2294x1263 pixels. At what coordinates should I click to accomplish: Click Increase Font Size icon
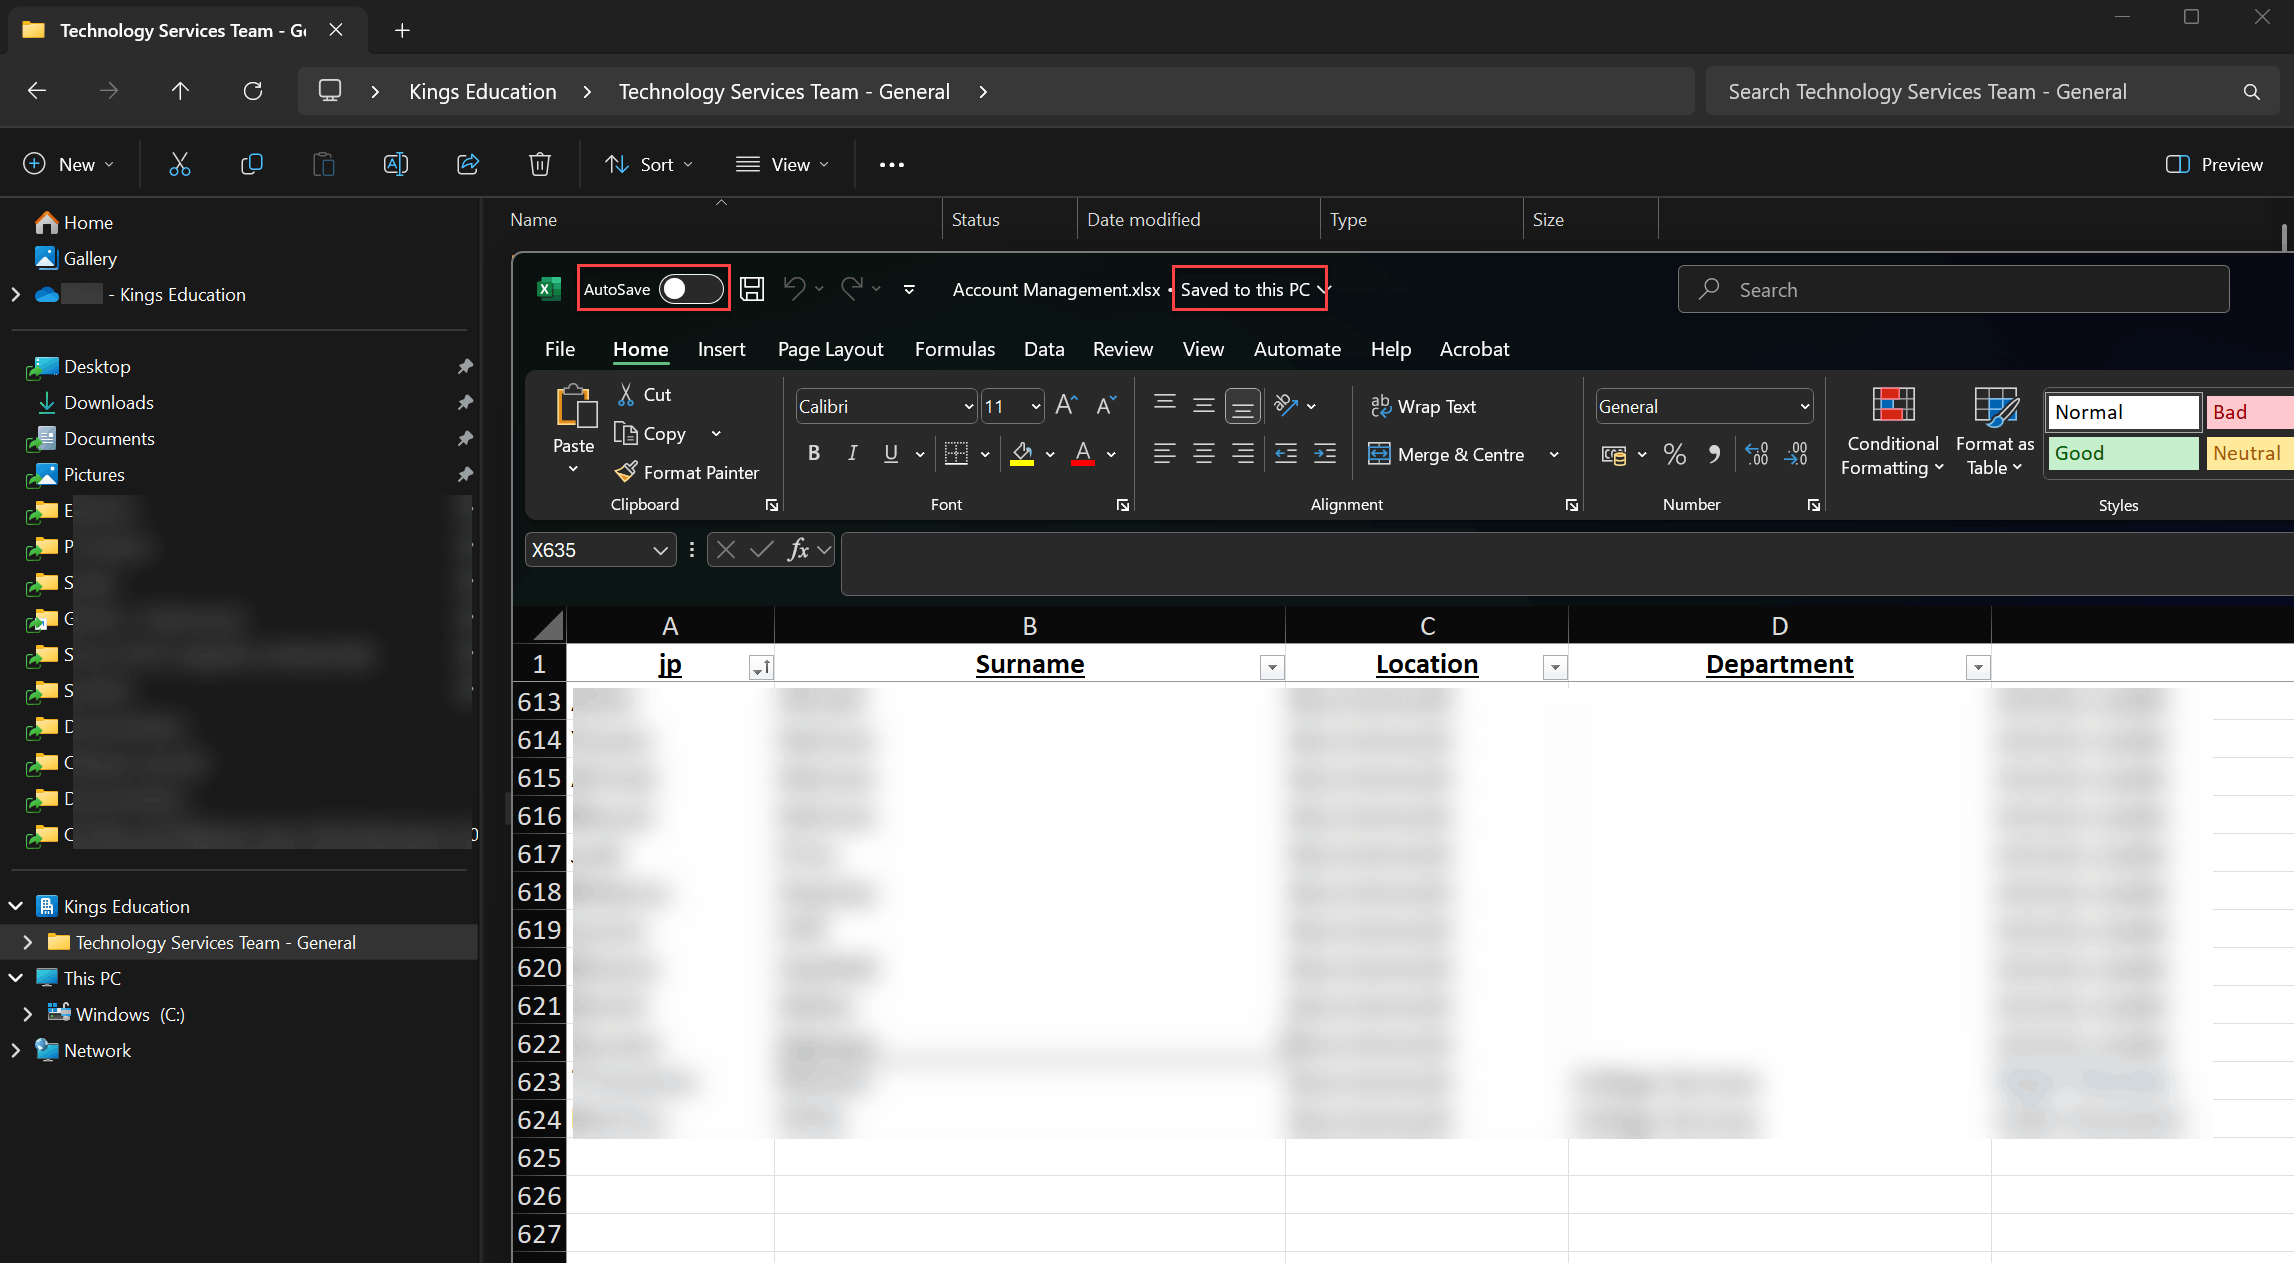(1066, 406)
